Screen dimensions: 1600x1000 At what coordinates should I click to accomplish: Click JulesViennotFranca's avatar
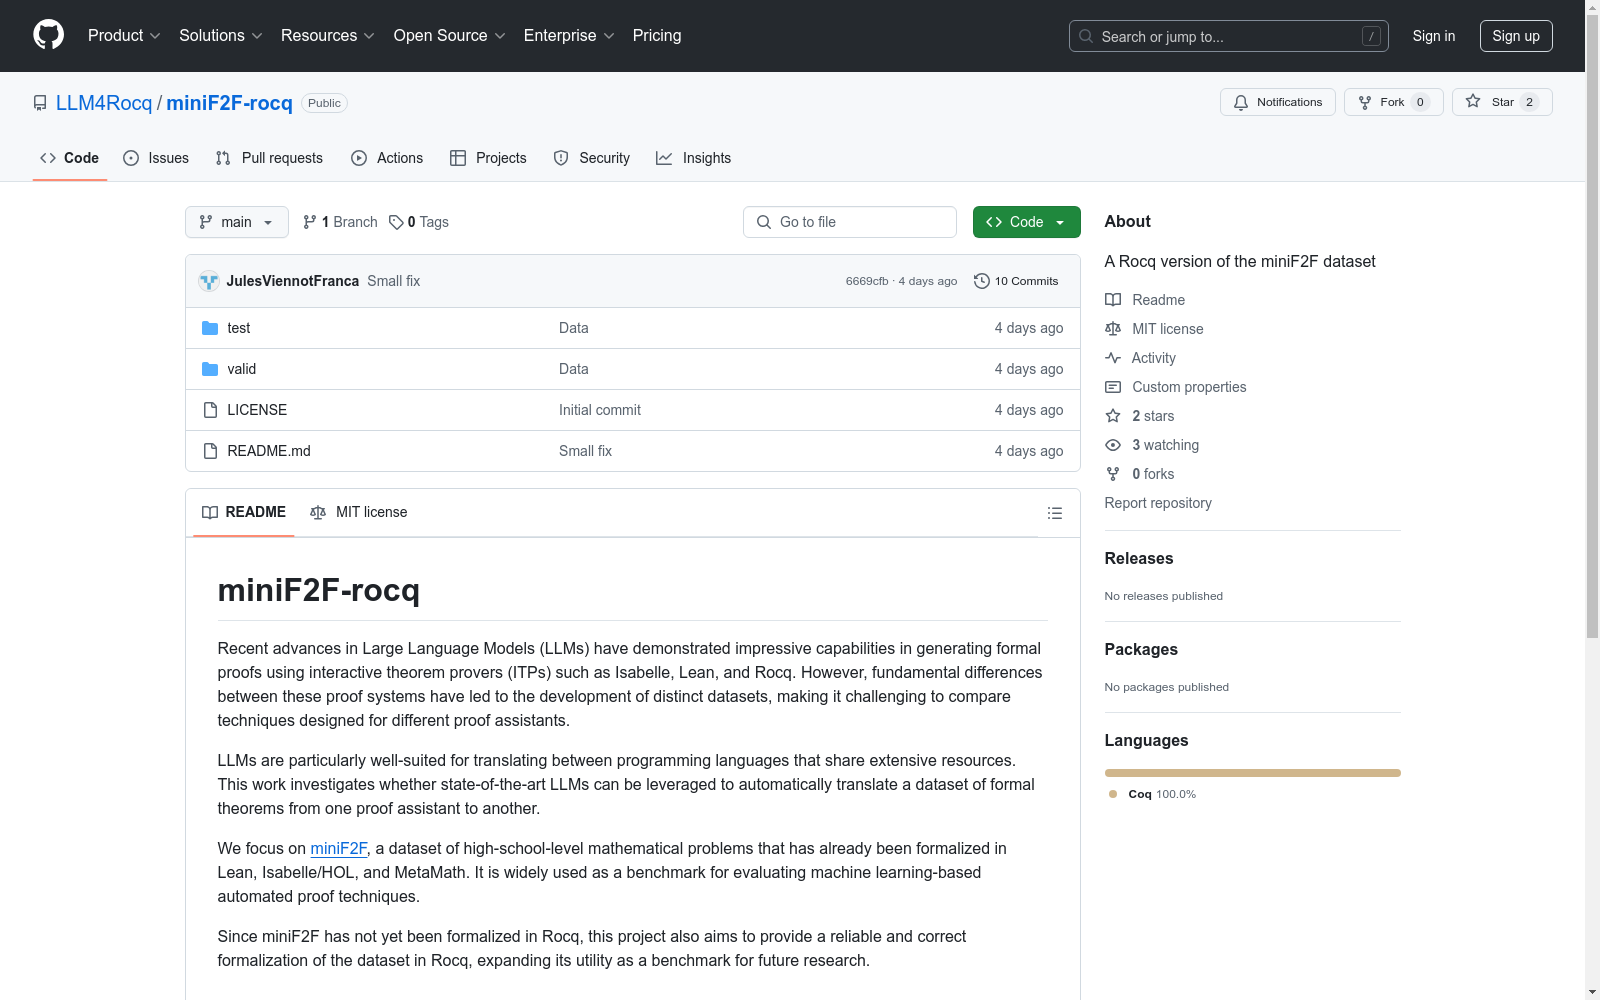[209, 281]
